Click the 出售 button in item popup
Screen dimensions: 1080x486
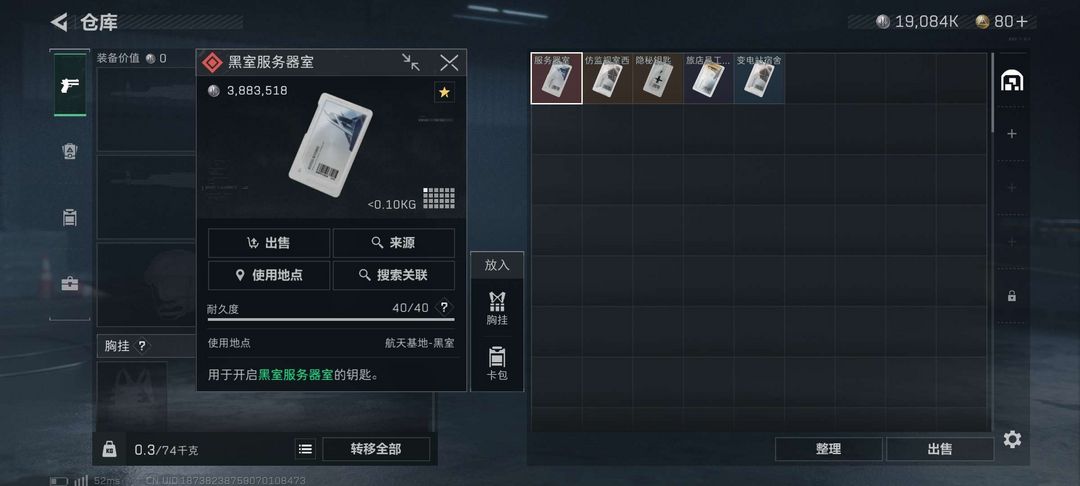(269, 243)
